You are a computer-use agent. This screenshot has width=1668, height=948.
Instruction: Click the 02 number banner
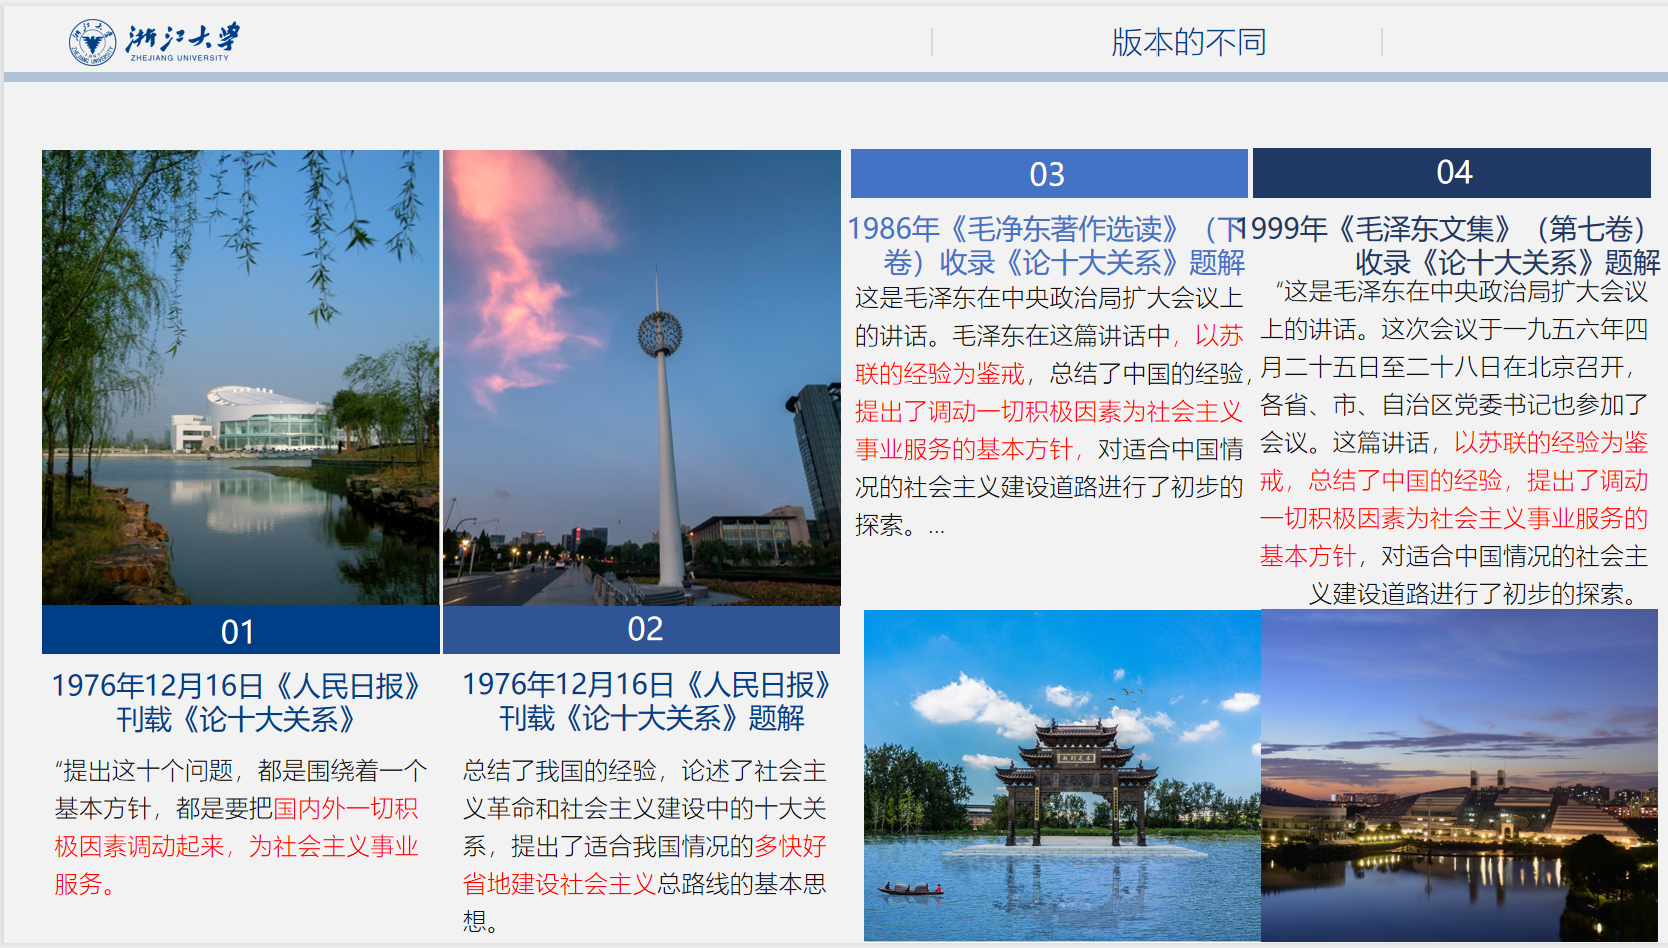[x=642, y=629]
